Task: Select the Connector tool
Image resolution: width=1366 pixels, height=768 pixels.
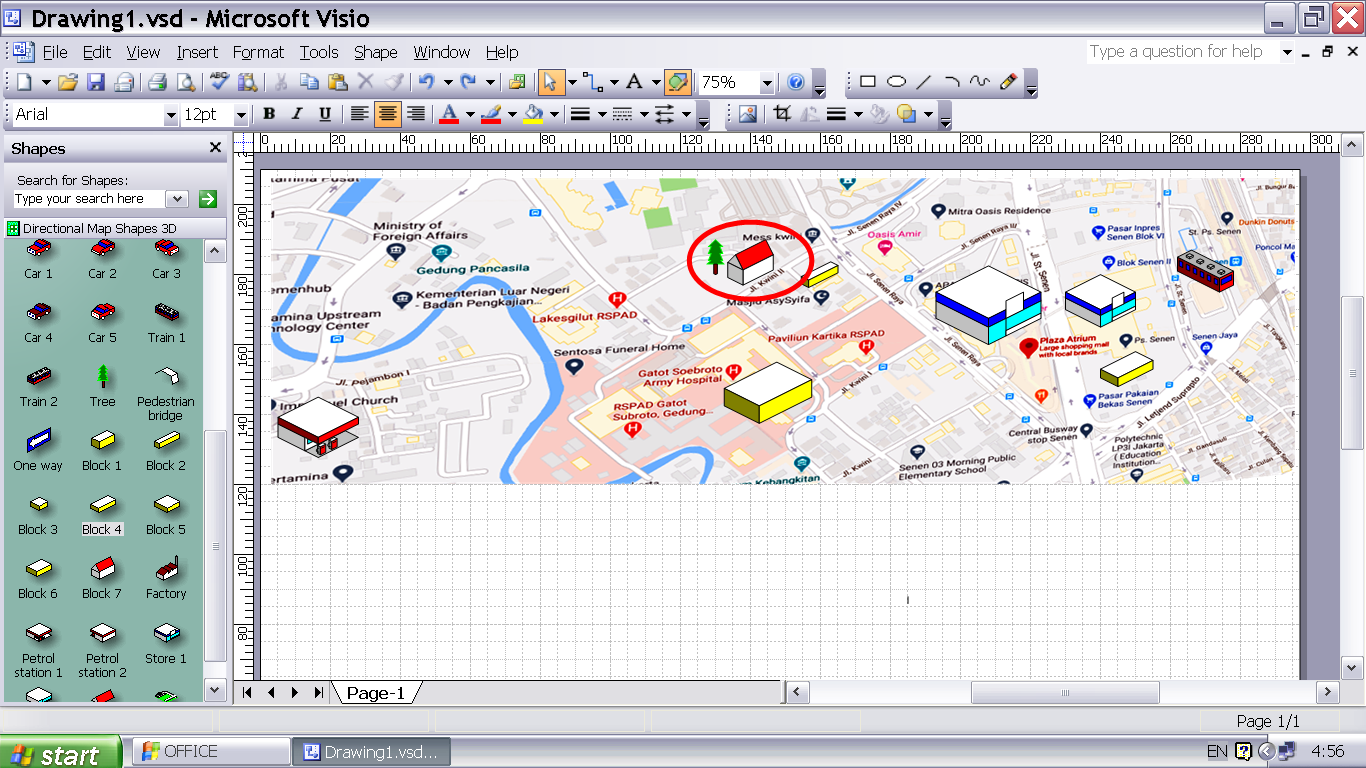Action: pyautogui.click(x=593, y=82)
